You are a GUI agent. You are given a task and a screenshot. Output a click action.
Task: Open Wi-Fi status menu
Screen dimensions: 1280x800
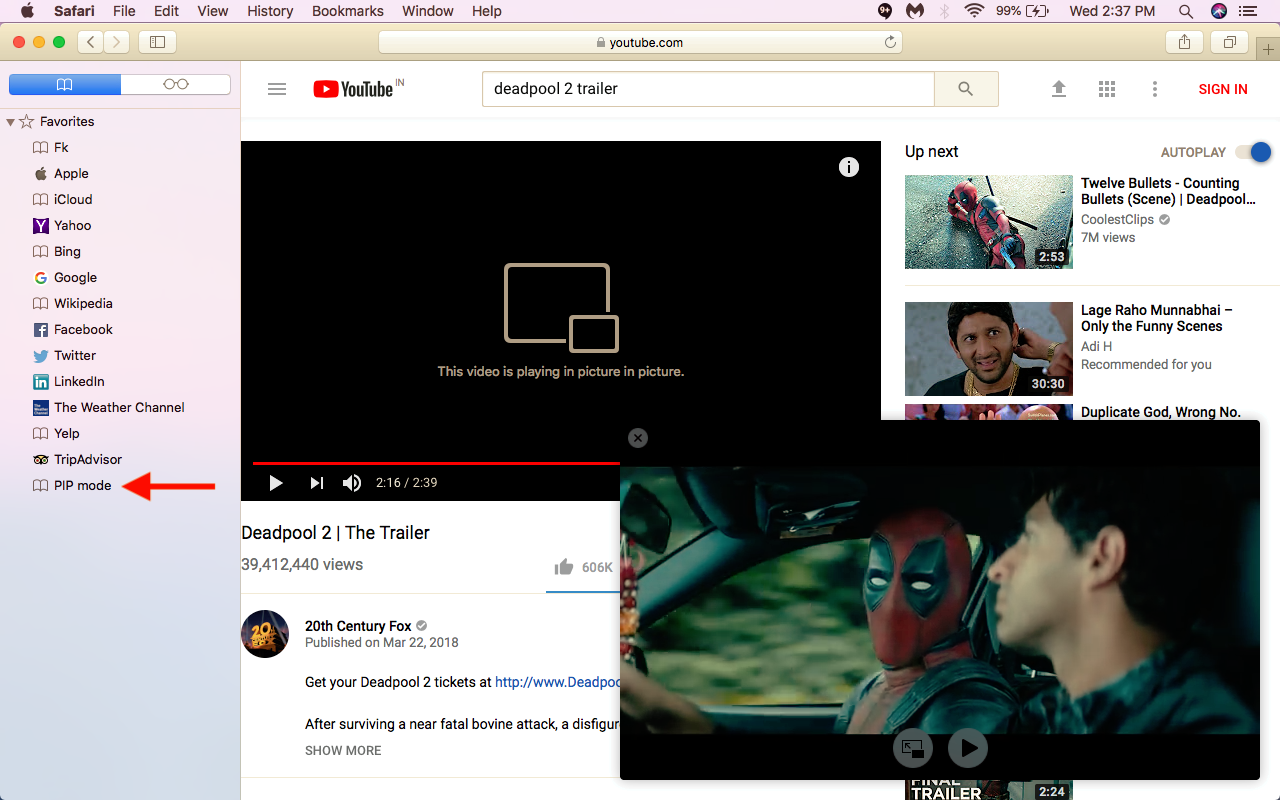click(x=974, y=11)
